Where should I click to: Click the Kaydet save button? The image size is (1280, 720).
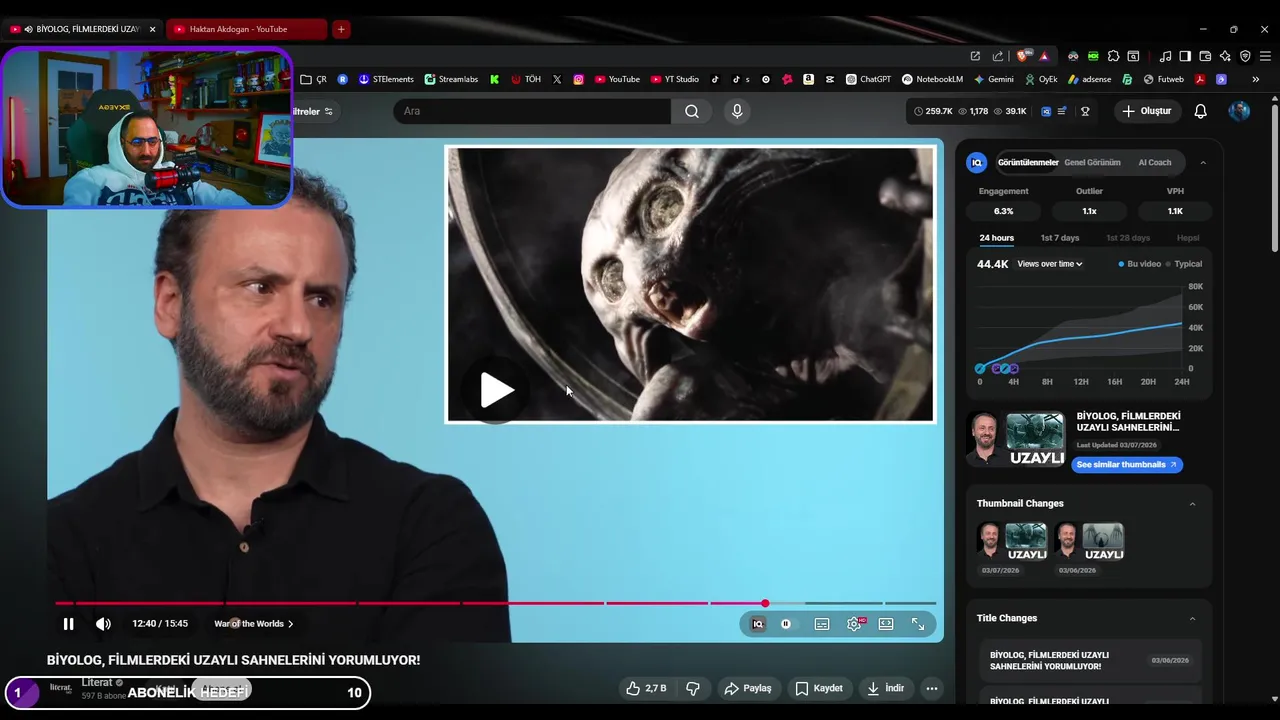819,688
